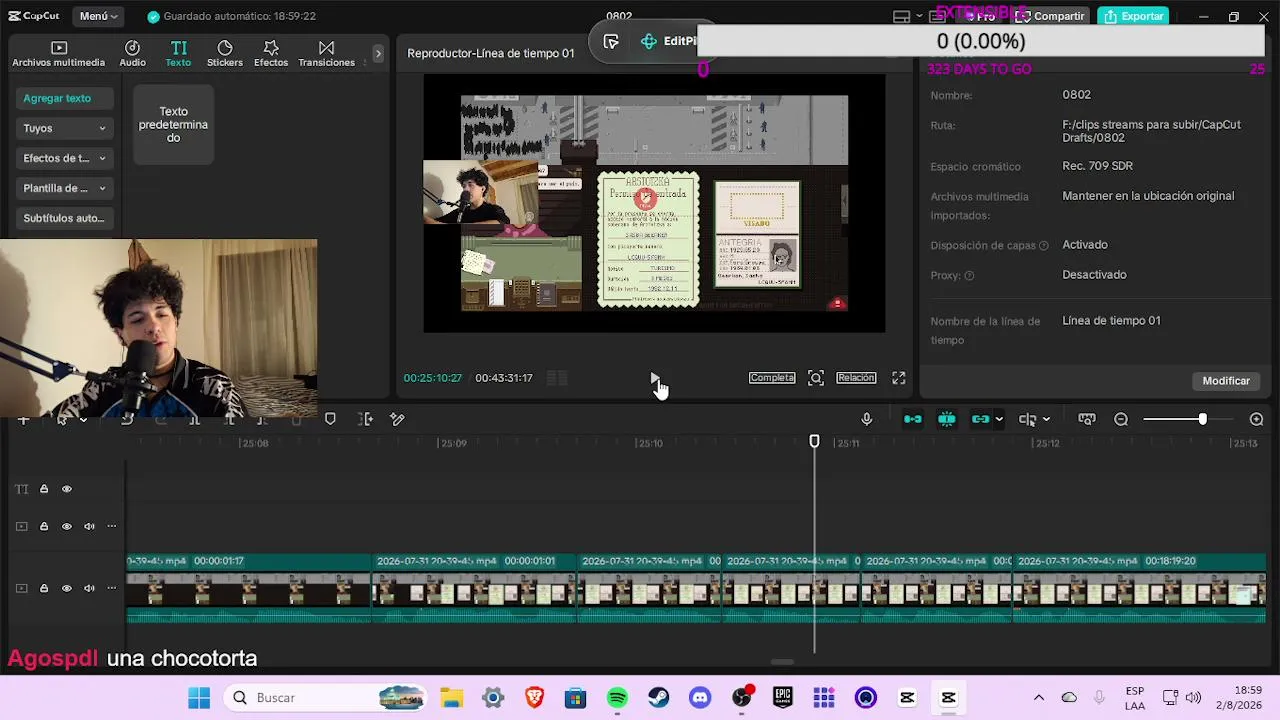Add a marker on the timeline

330,419
